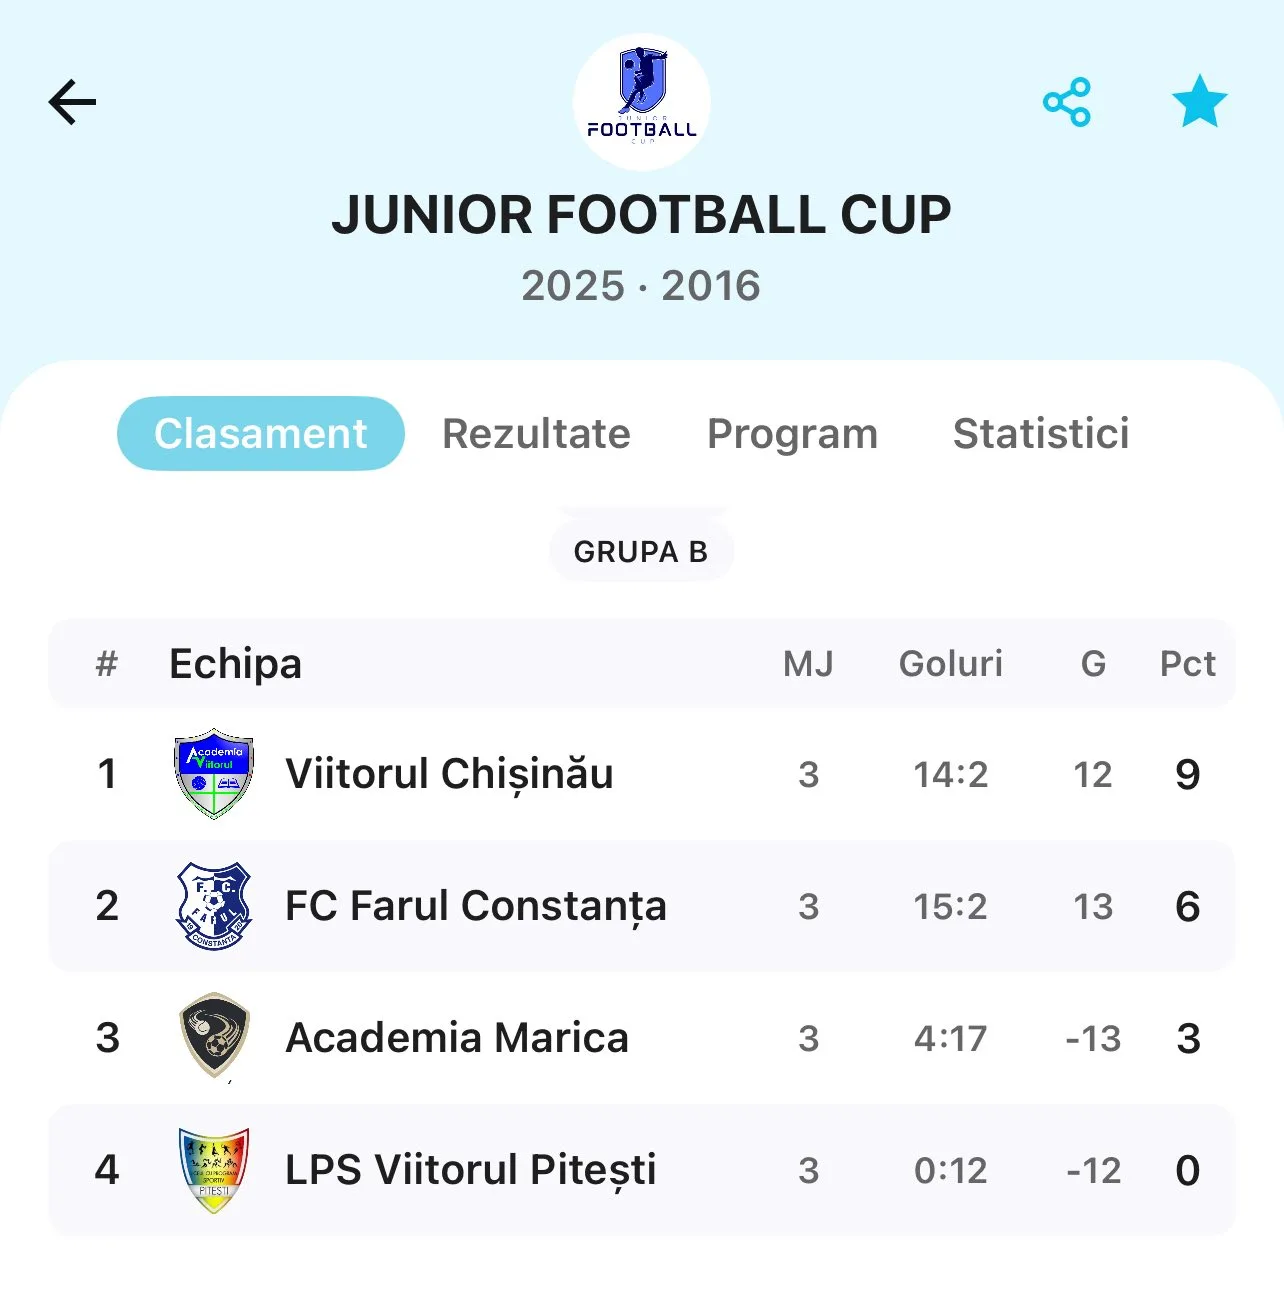The width and height of the screenshot is (1284, 1293).
Task: Tap the Junior Football Cup logo
Action: (642, 102)
